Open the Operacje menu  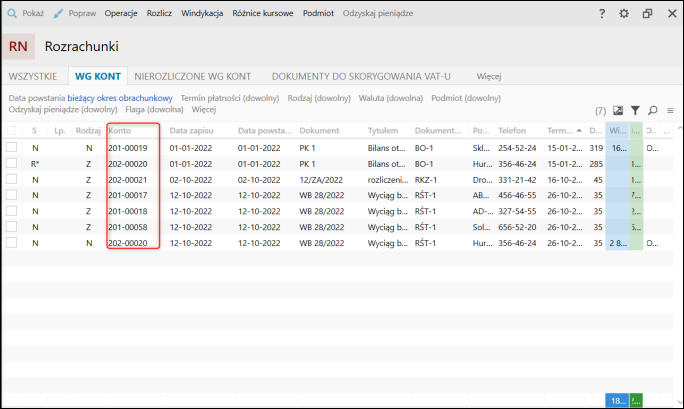pyautogui.click(x=121, y=14)
